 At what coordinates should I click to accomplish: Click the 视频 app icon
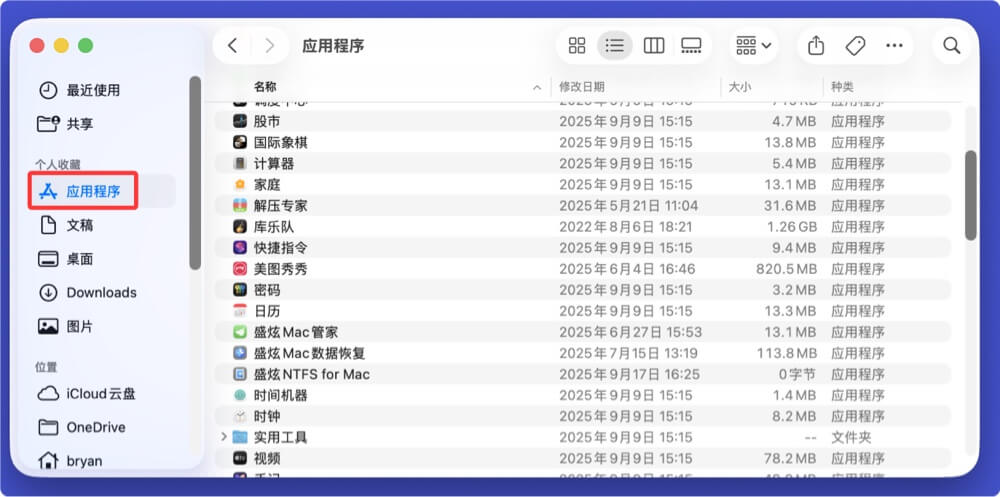(240, 458)
